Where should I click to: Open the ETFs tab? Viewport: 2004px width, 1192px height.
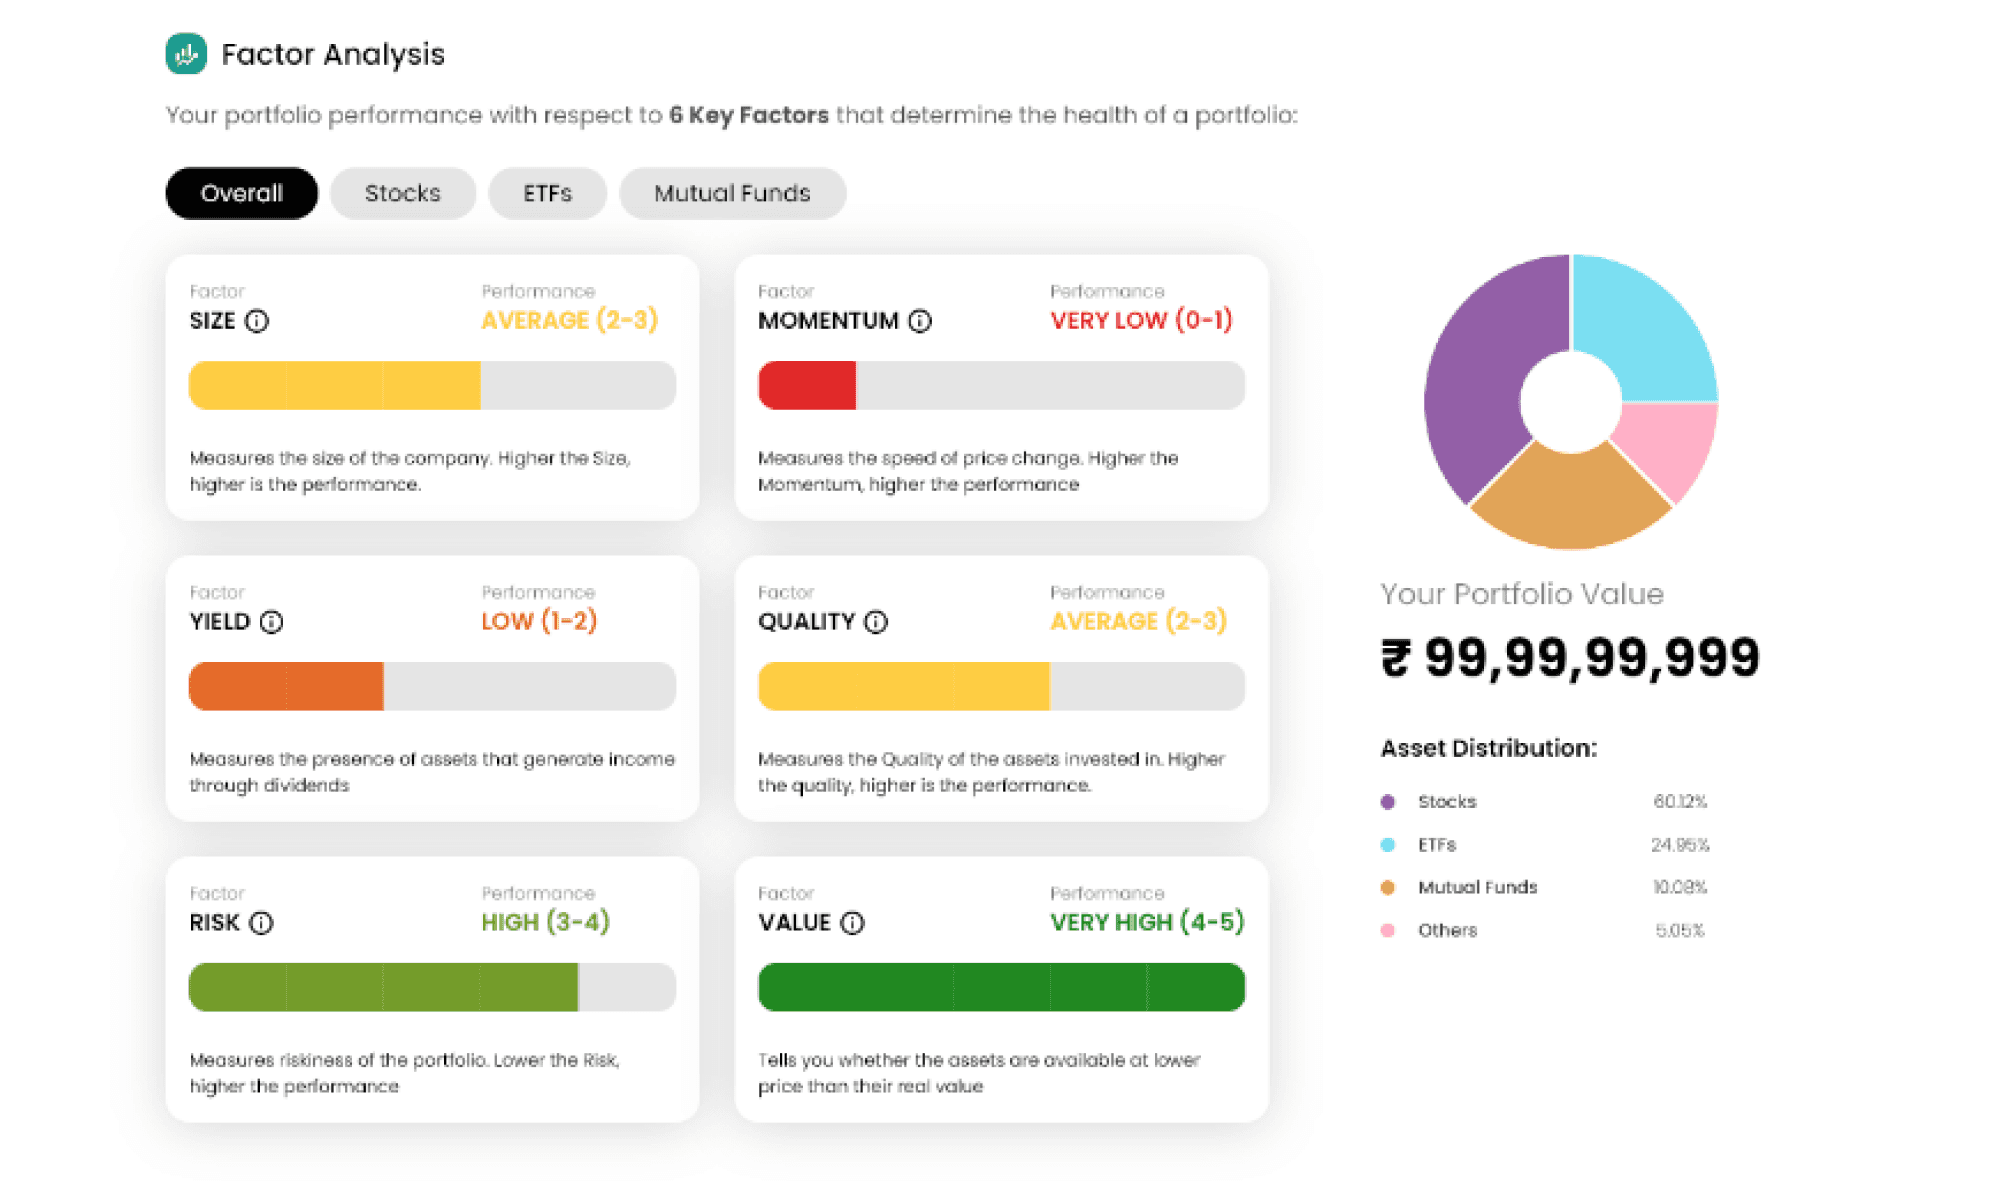coord(548,193)
